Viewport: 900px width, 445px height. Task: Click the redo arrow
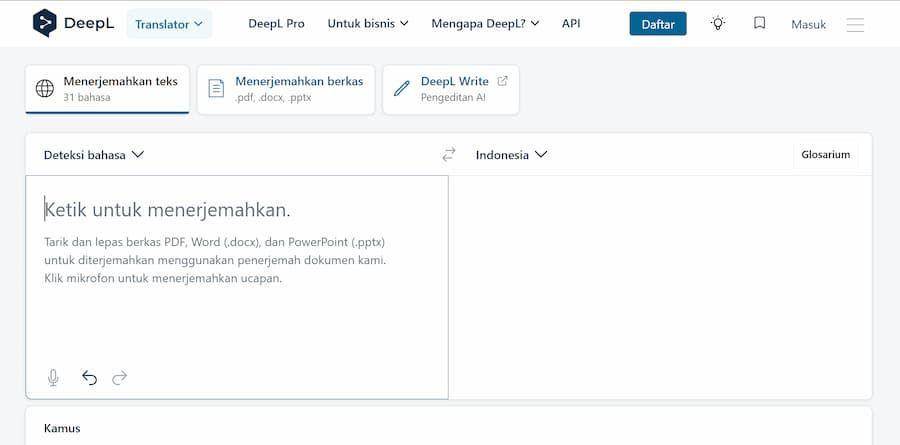pos(119,377)
